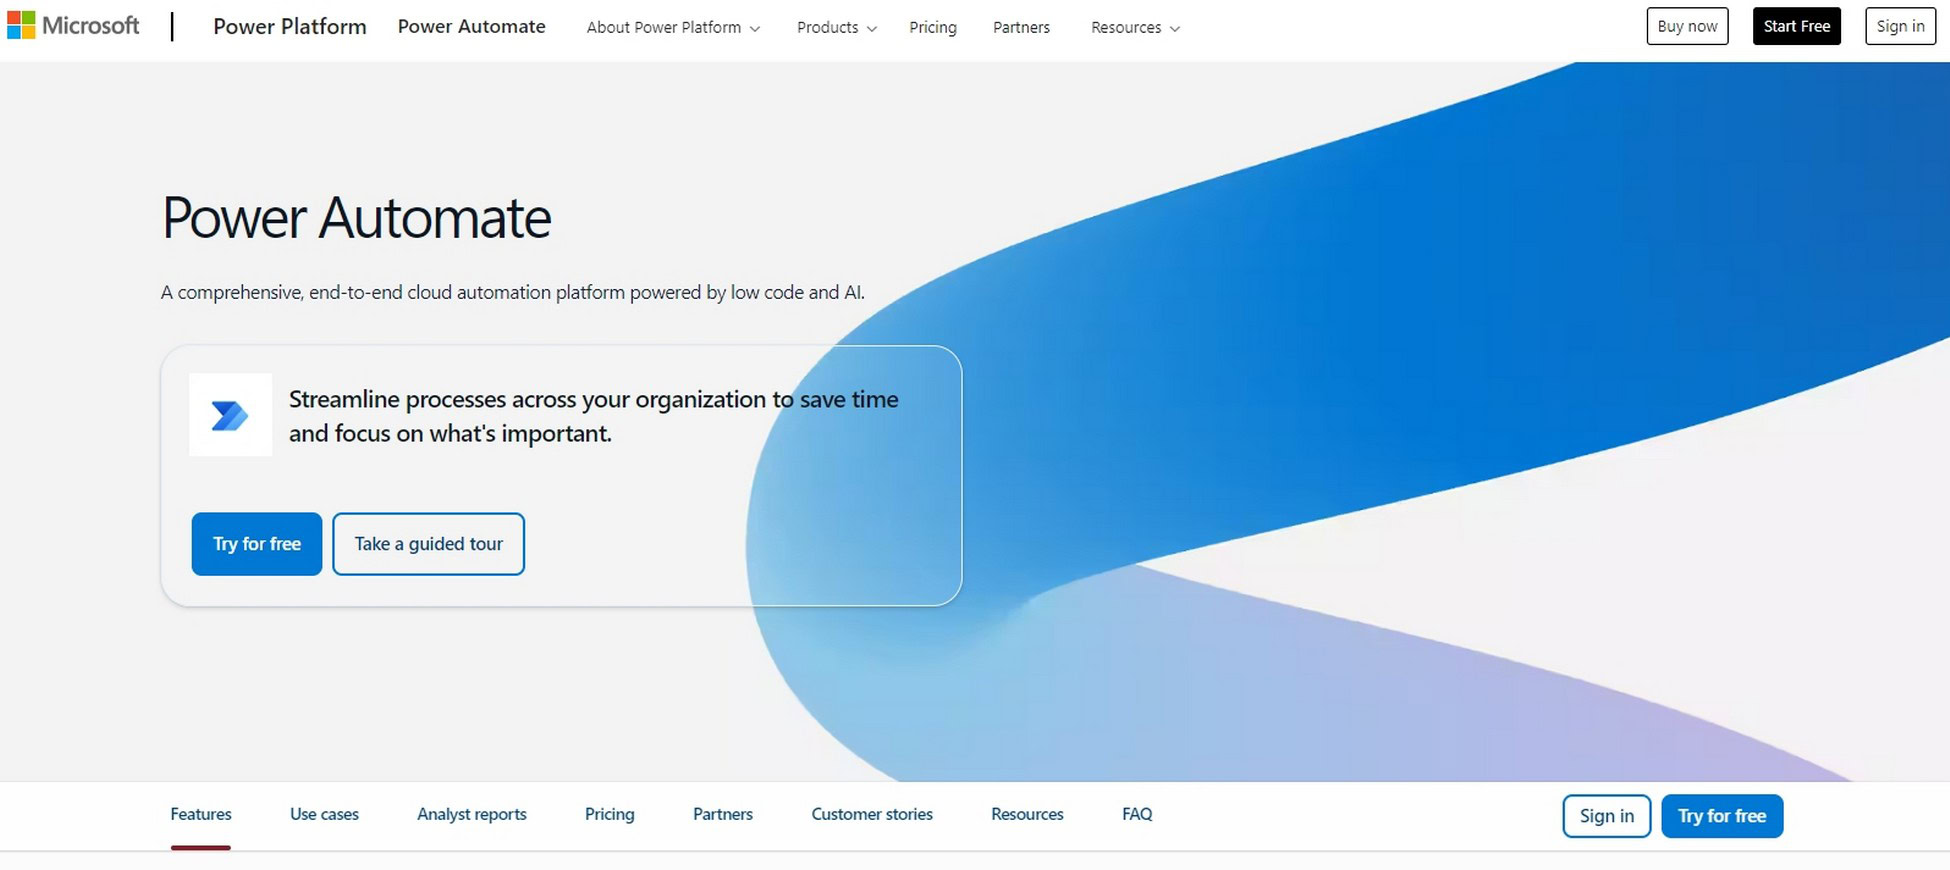Select the Analyst reports tab

tap(472, 814)
